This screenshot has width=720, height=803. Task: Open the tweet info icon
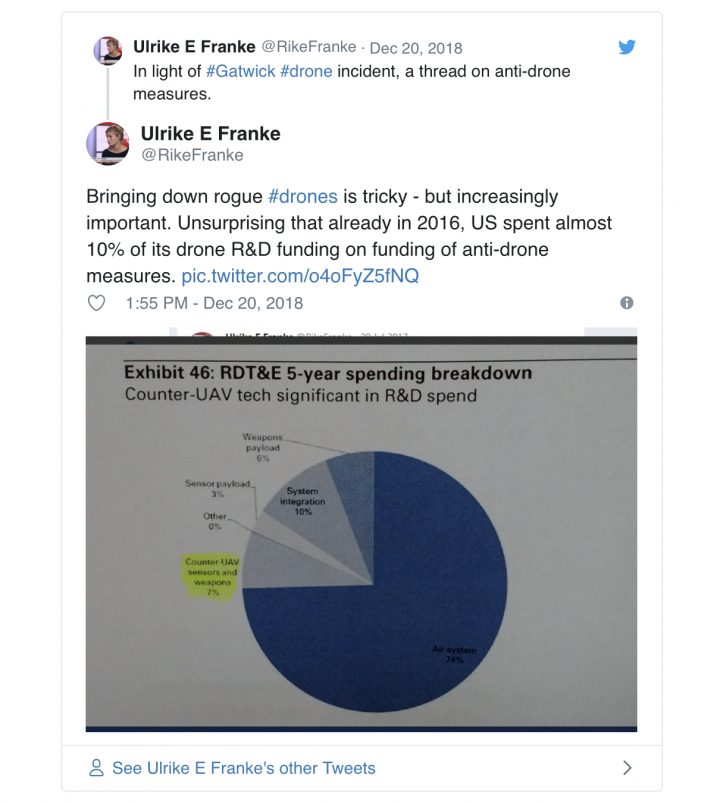point(626,303)
